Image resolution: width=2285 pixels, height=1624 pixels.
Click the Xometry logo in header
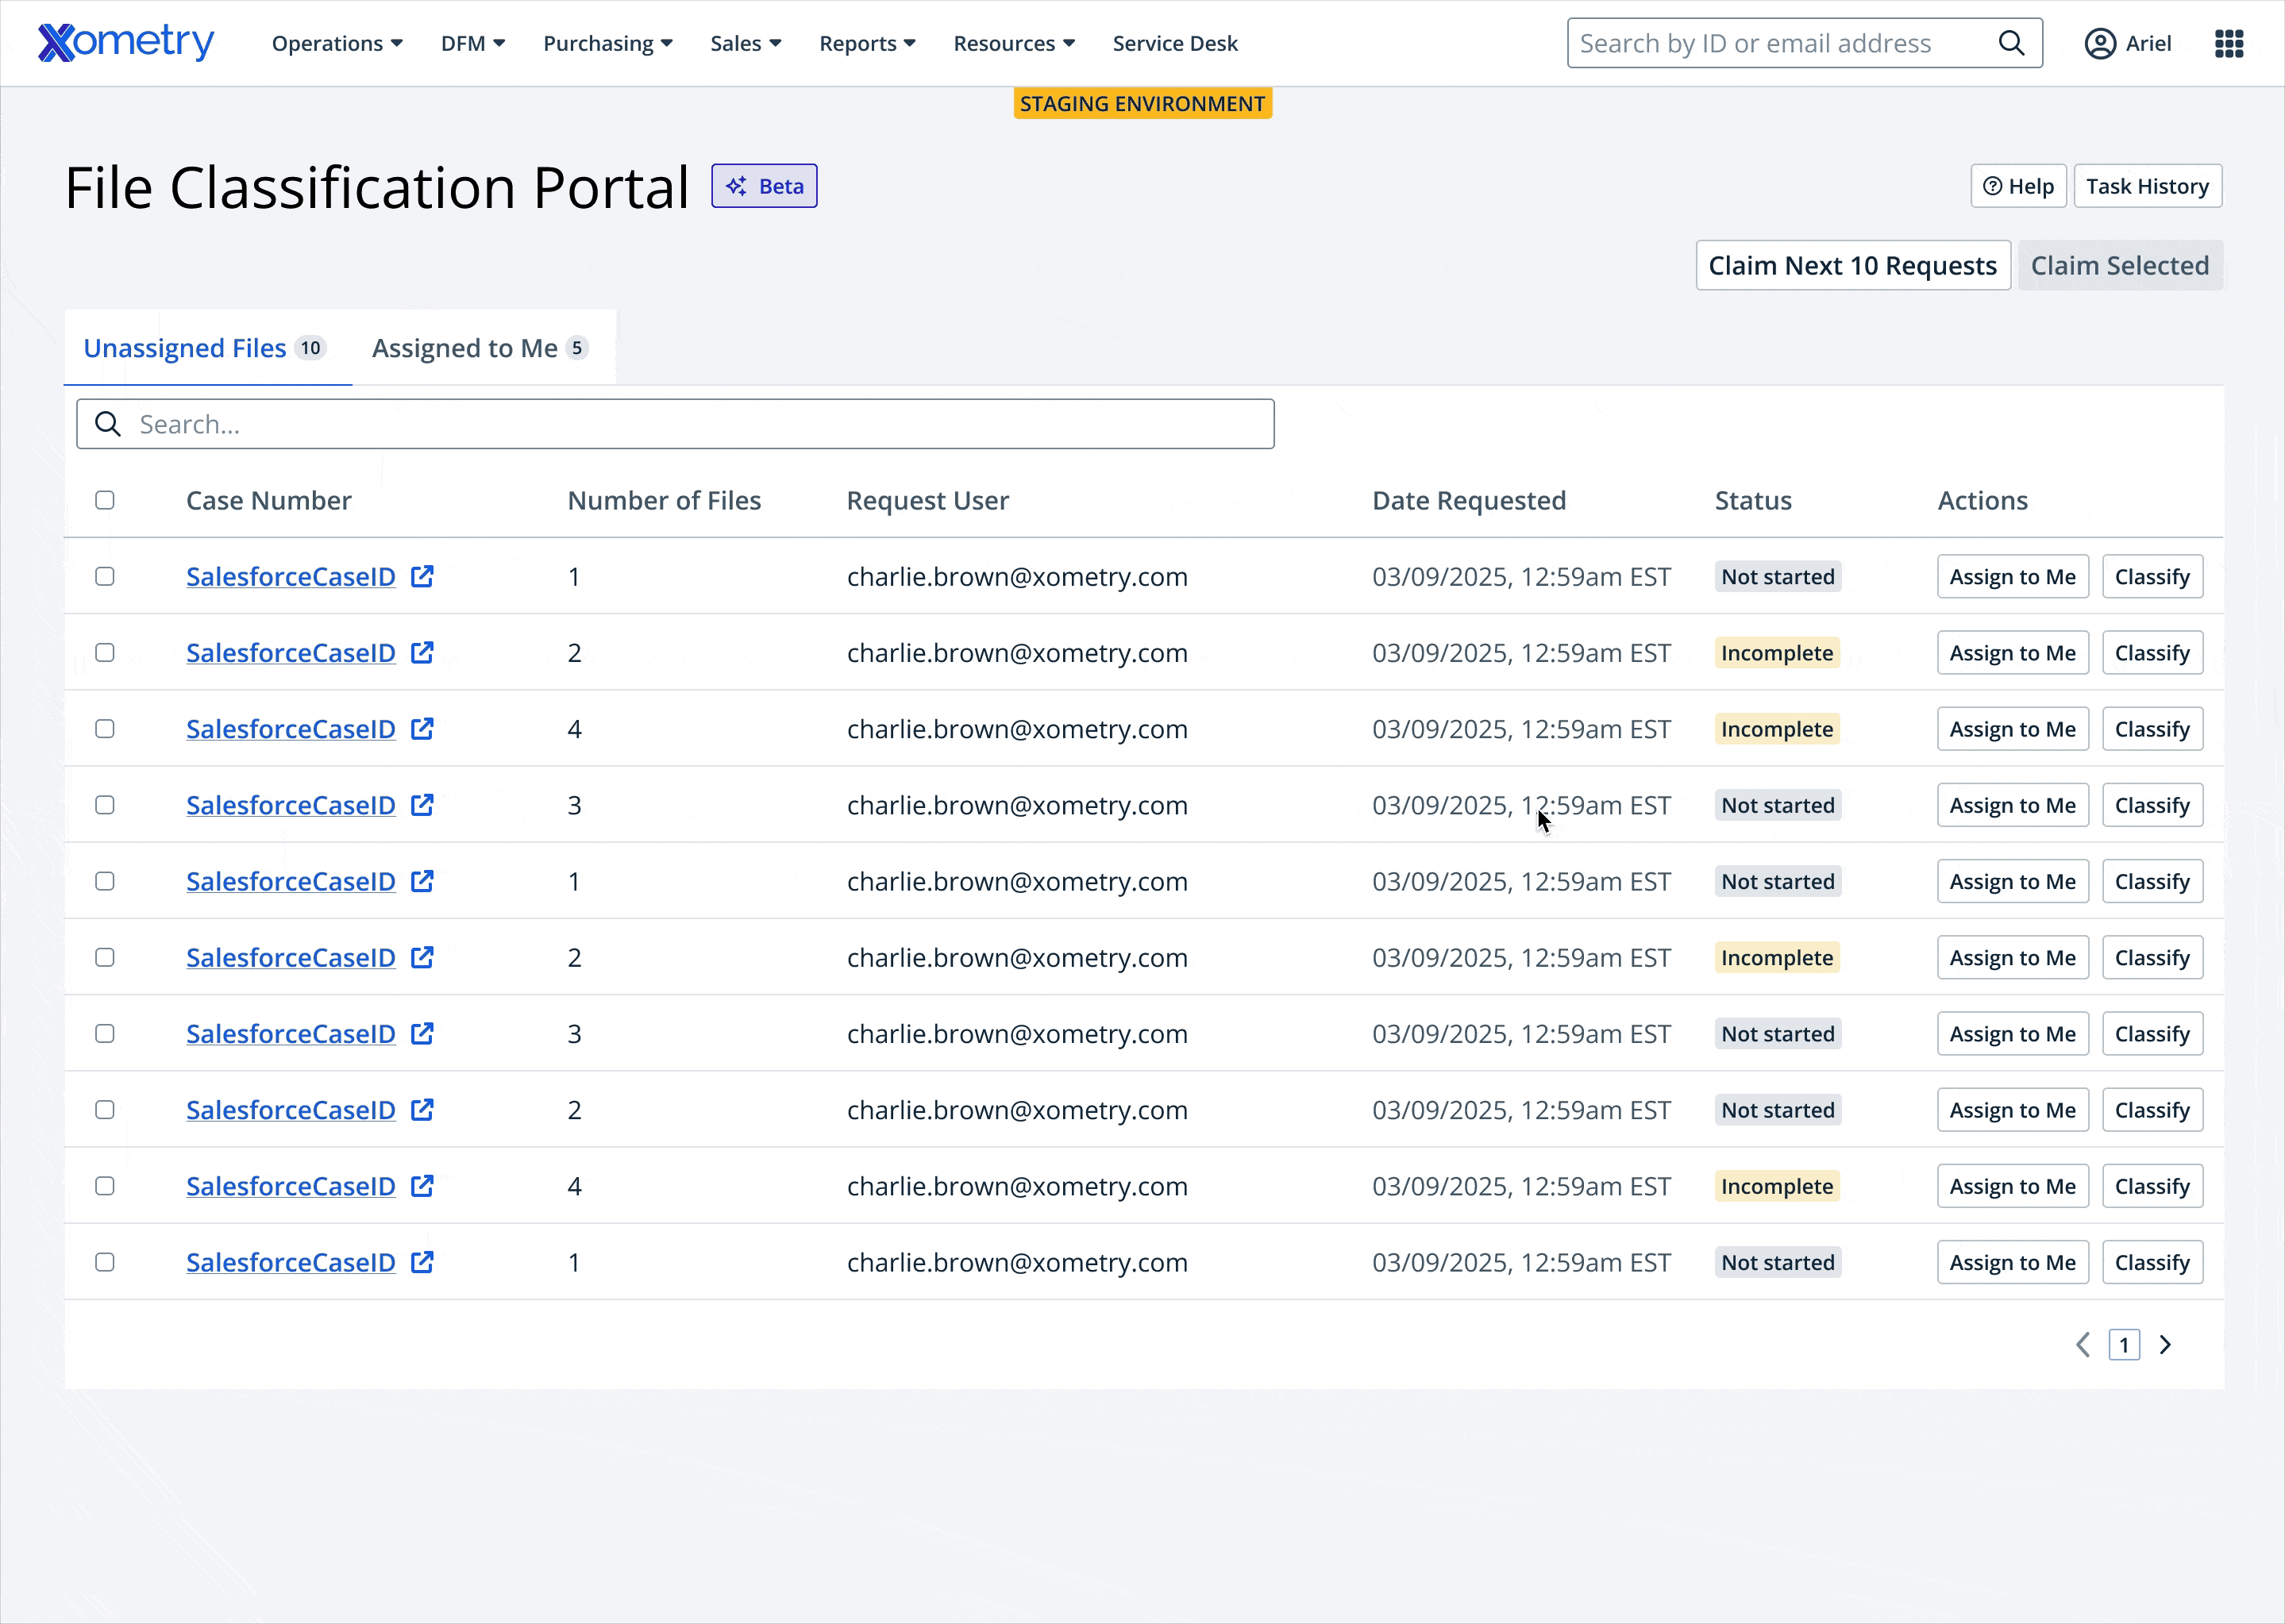coord(126,42)
